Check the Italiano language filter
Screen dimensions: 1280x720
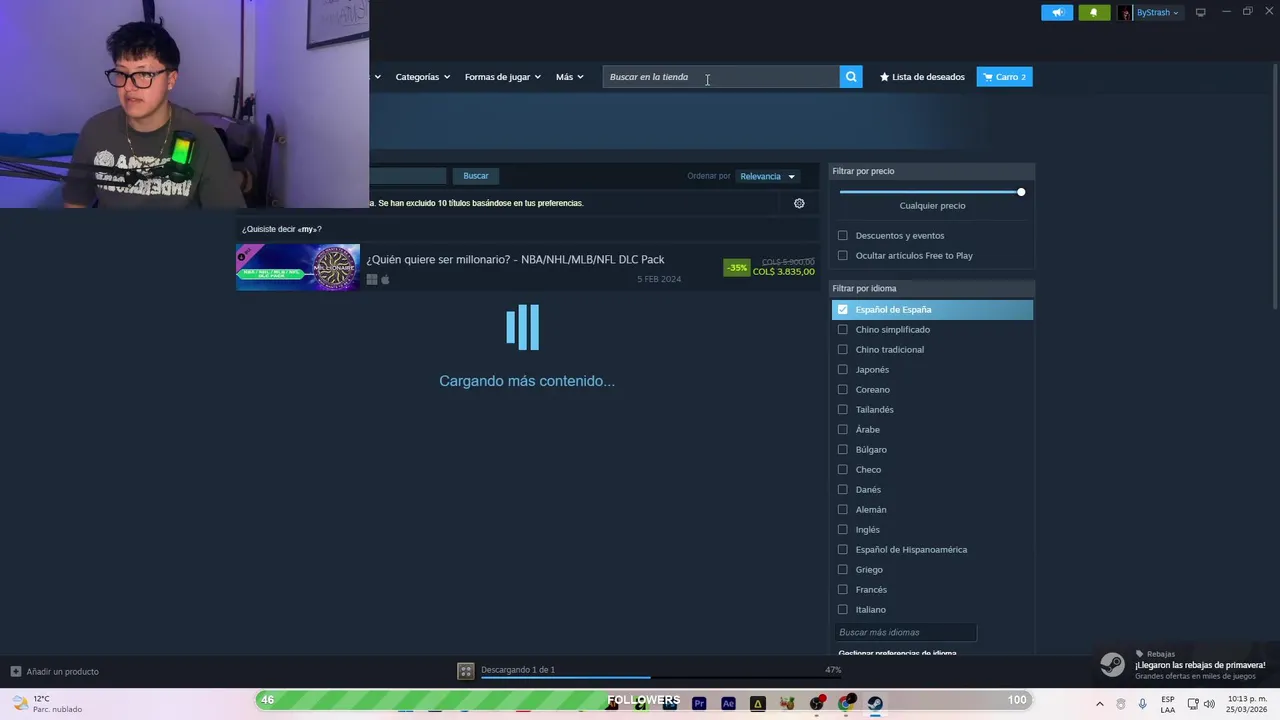(x=843, y=609)
